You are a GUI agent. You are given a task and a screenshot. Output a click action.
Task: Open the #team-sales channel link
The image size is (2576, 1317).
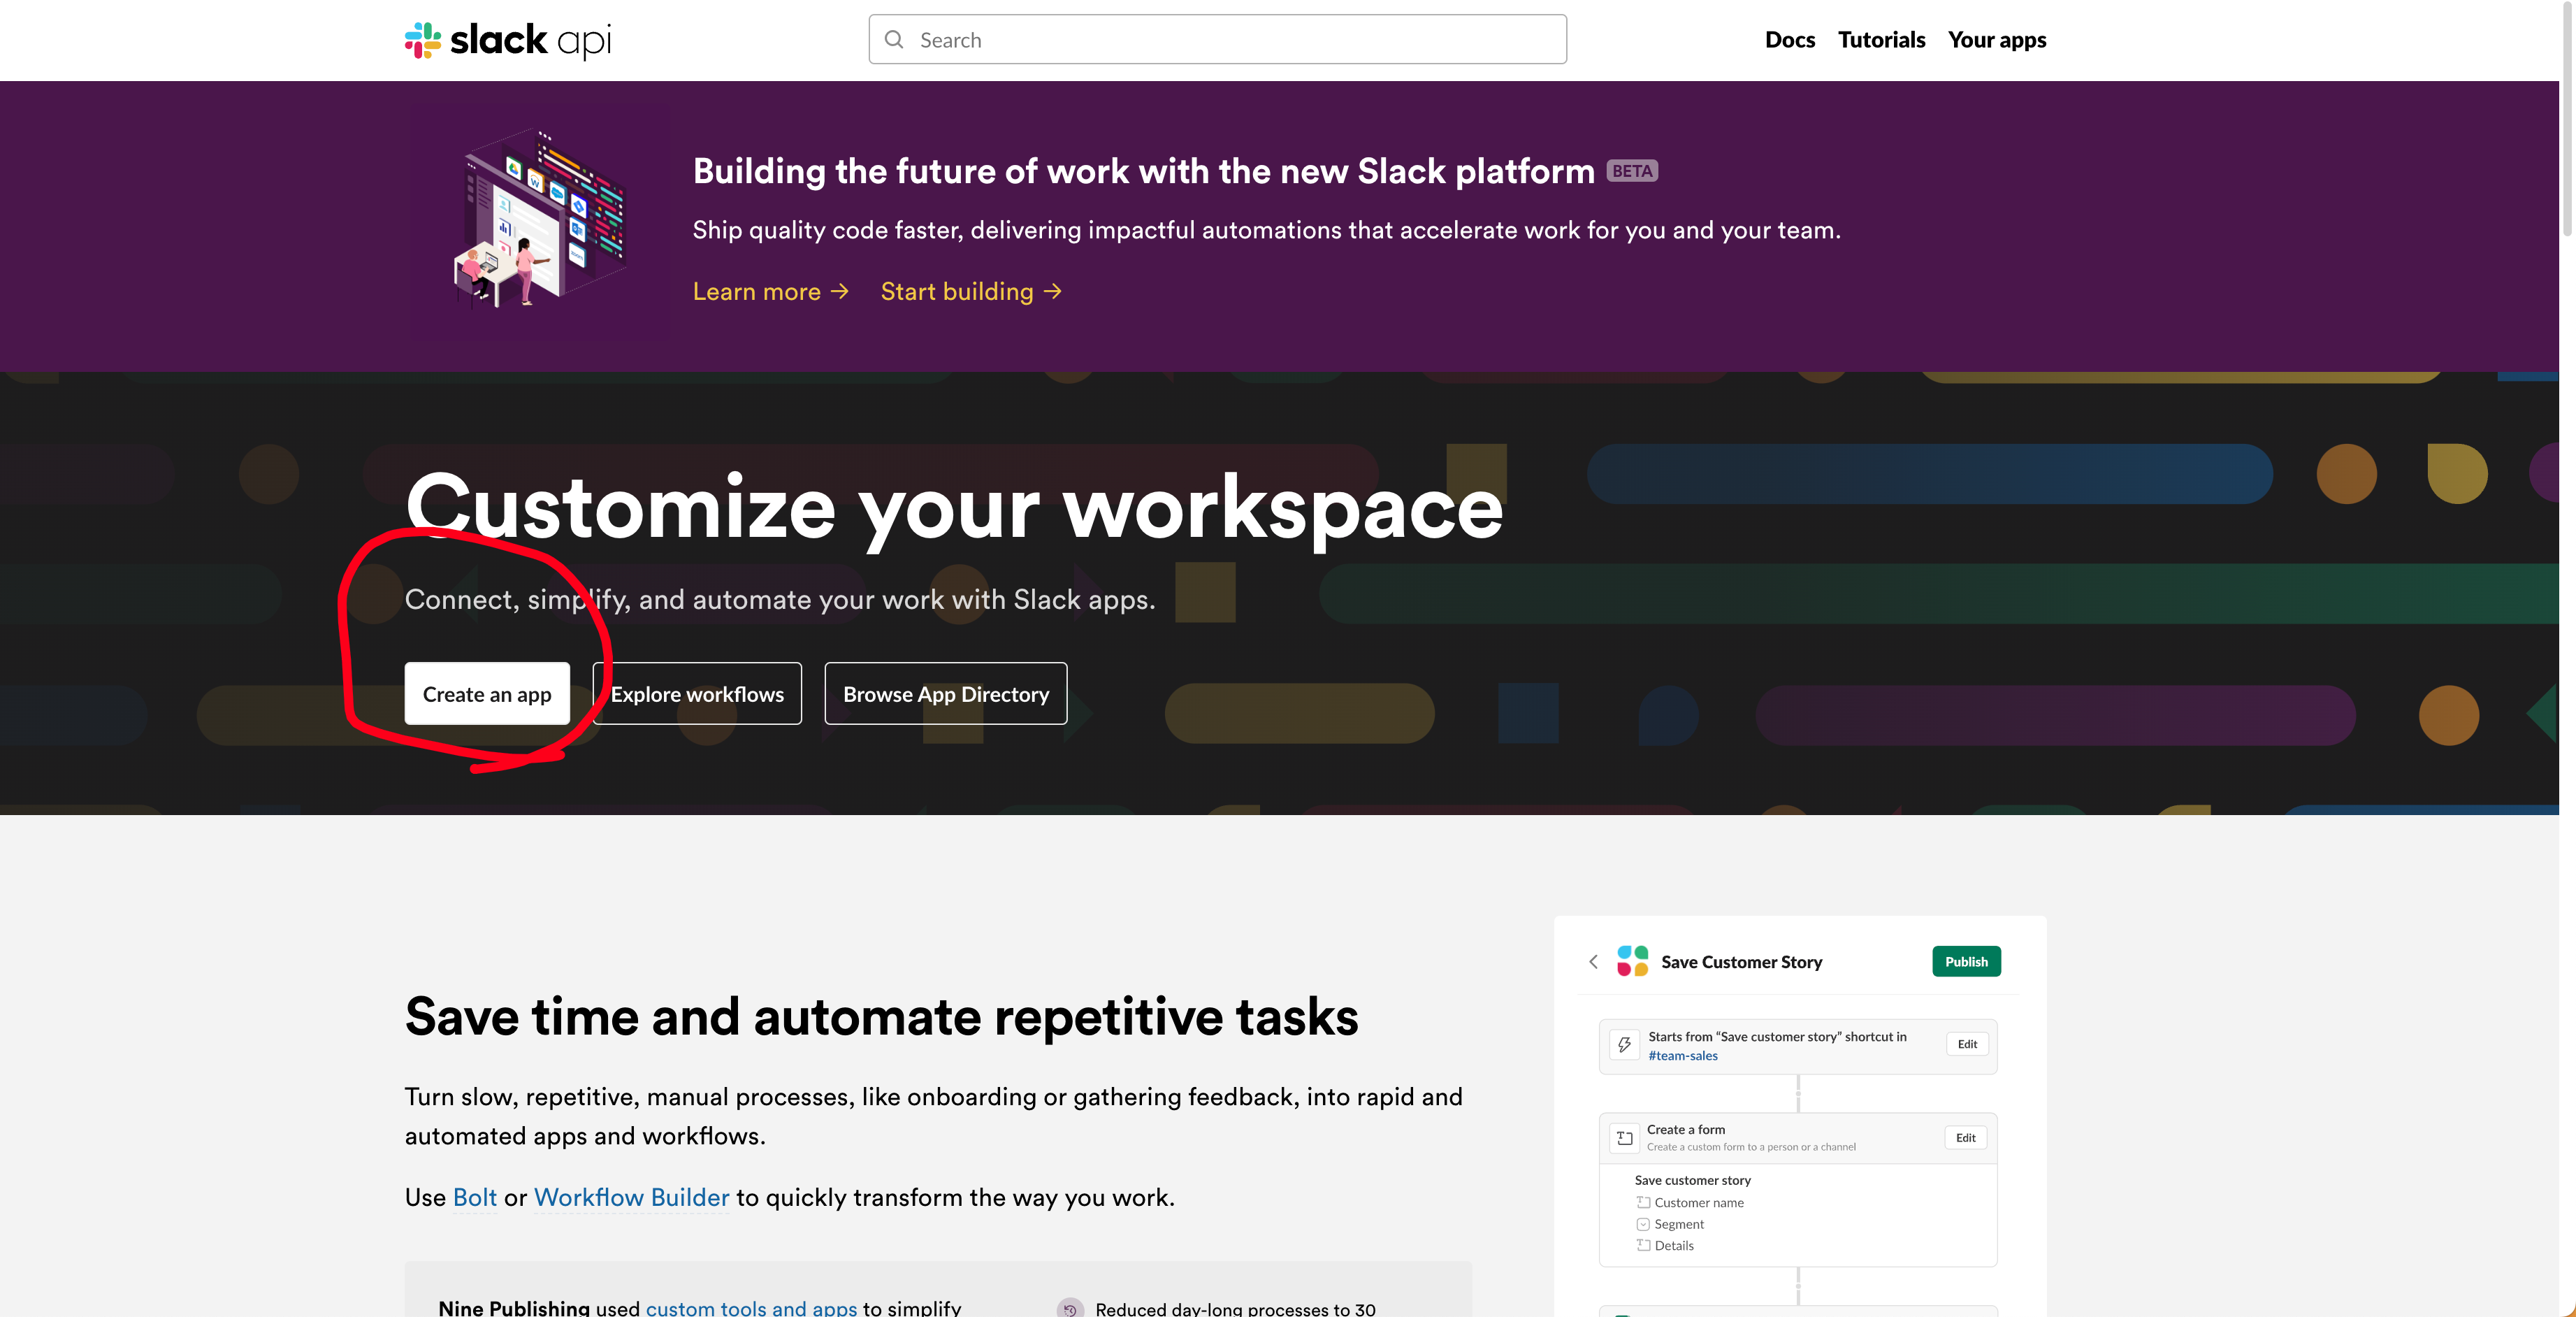pyautogui.click(x=1682, y=1055)
